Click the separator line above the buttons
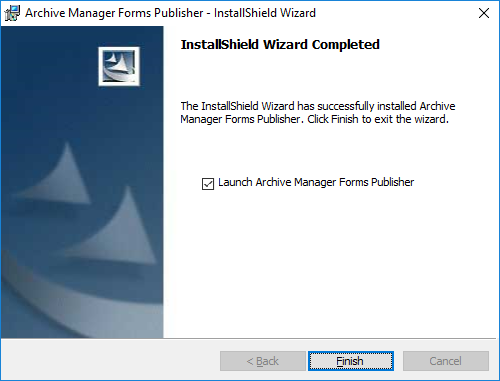 coord(248,339)
